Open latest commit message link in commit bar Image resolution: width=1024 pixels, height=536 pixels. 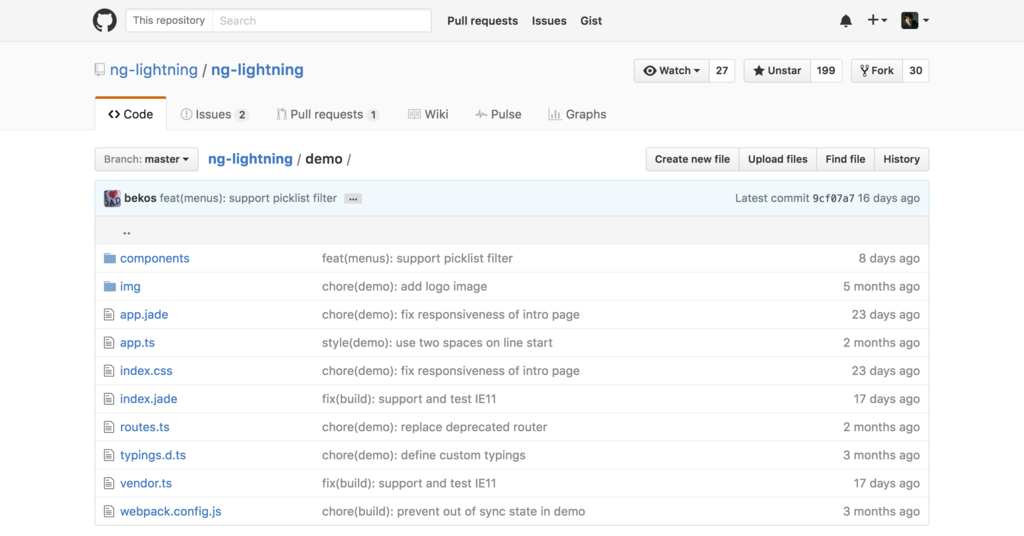248,198
